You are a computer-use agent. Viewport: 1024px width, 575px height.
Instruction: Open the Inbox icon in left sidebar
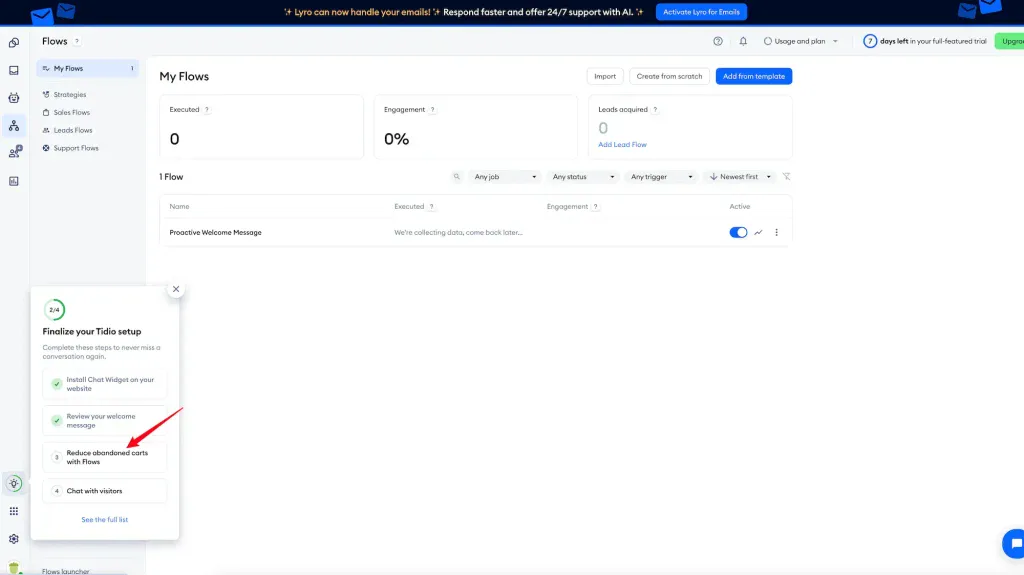(14, 70)
